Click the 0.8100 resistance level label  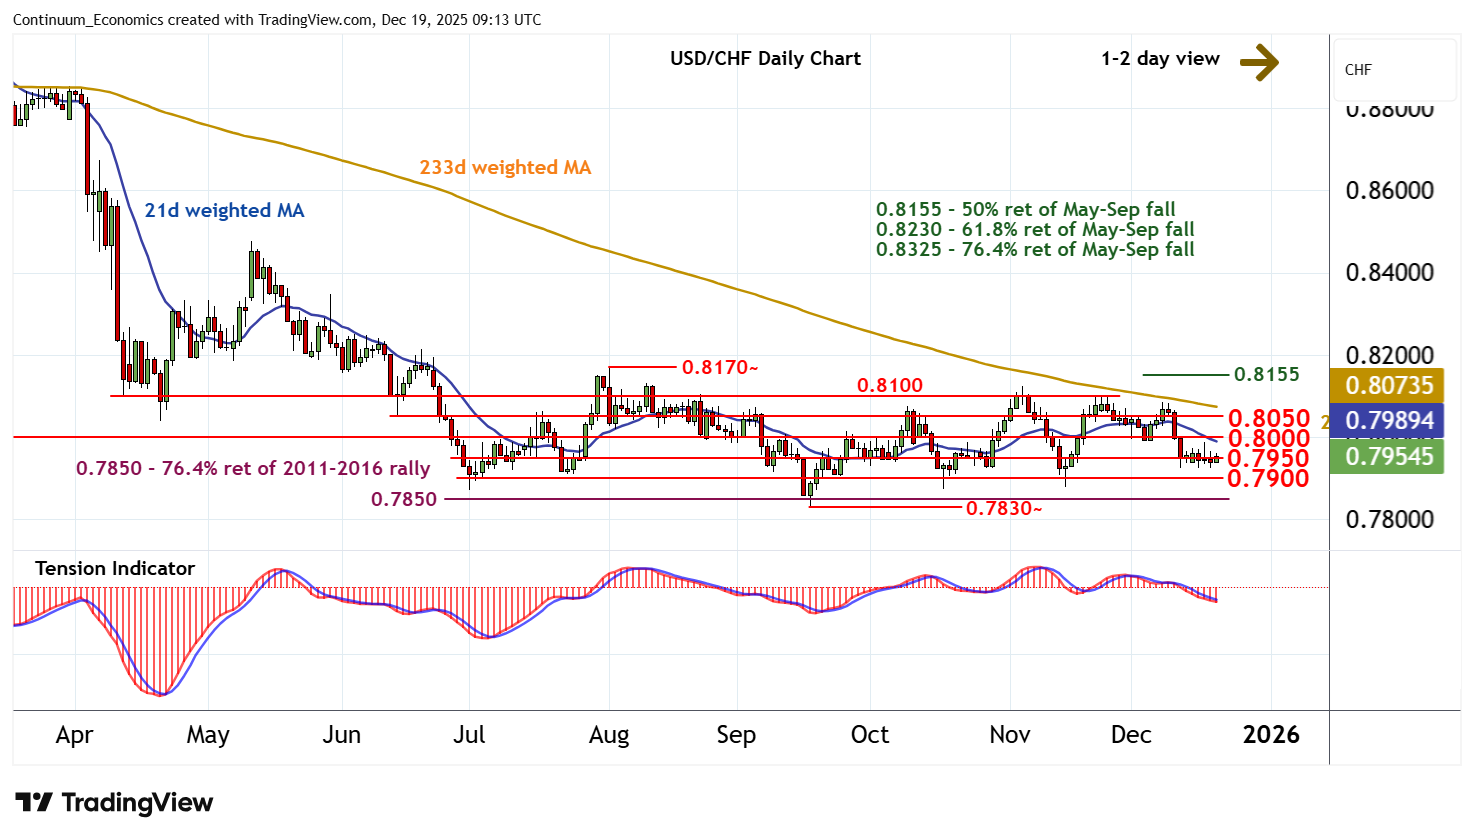pyautogui.click(x=889, y=385)
